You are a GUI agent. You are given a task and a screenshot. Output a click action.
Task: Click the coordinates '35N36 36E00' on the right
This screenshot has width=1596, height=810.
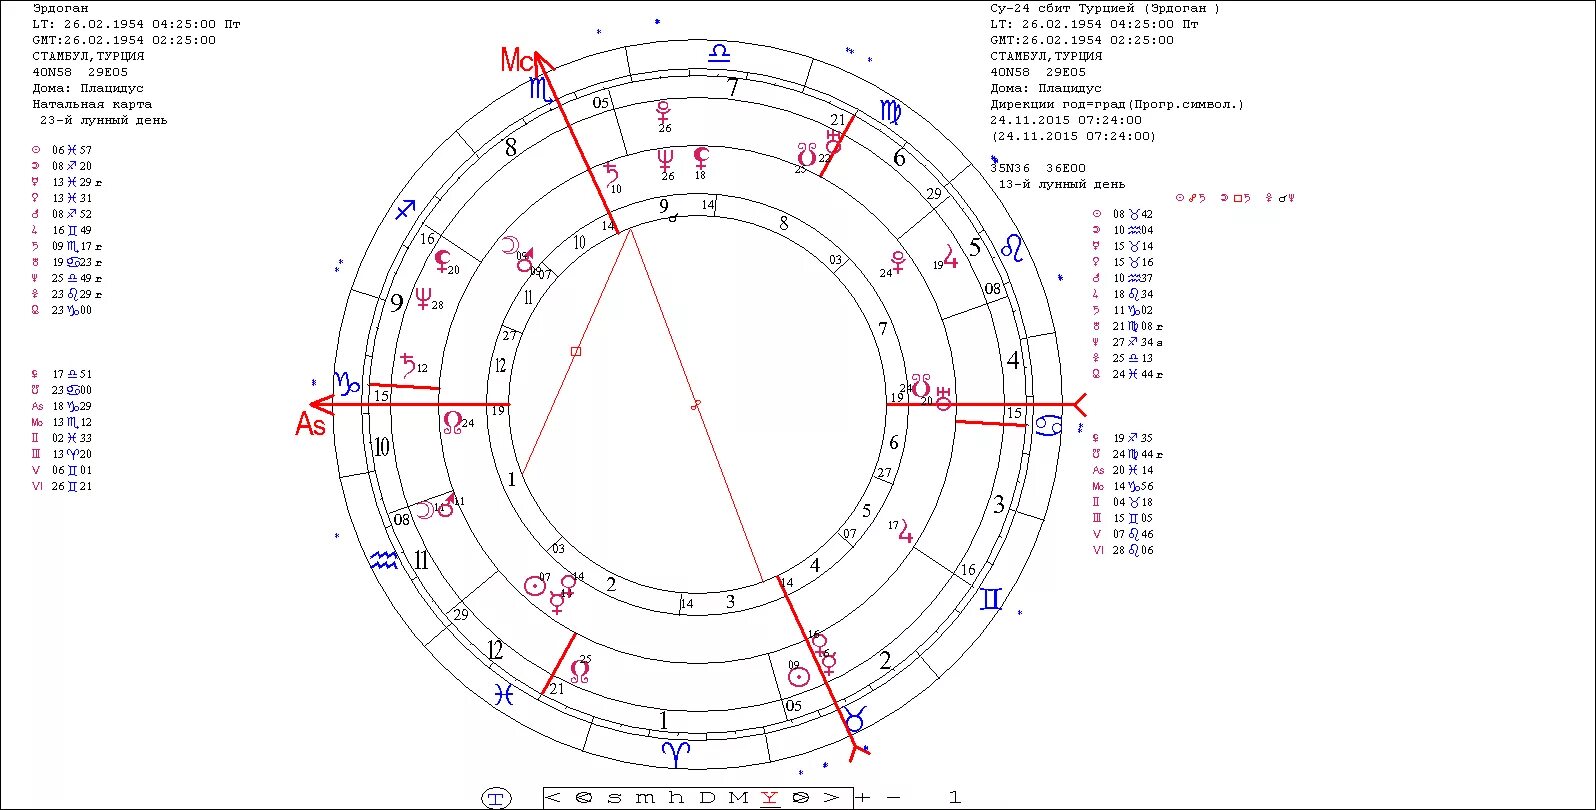pyautogui.click(x=1038, y=168)
